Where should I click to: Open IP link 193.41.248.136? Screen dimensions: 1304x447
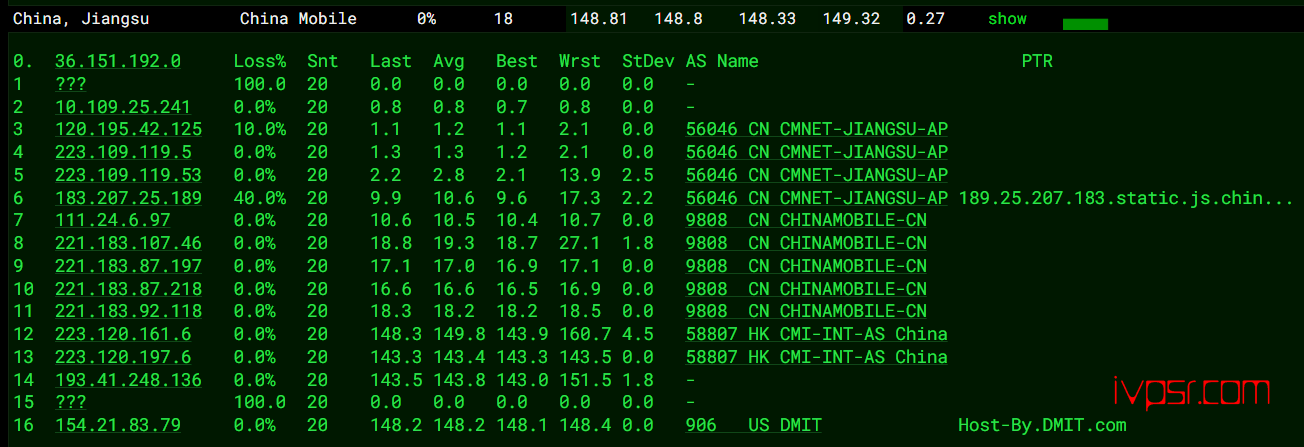click(128, 381)
